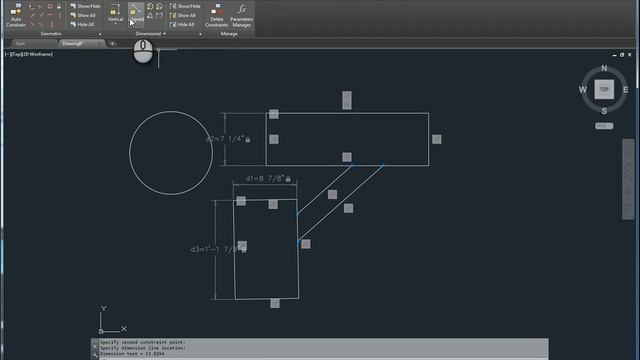640x360 pixels.
Task: Click the command line customize wrench icon
Action: (x=95, y=355)
